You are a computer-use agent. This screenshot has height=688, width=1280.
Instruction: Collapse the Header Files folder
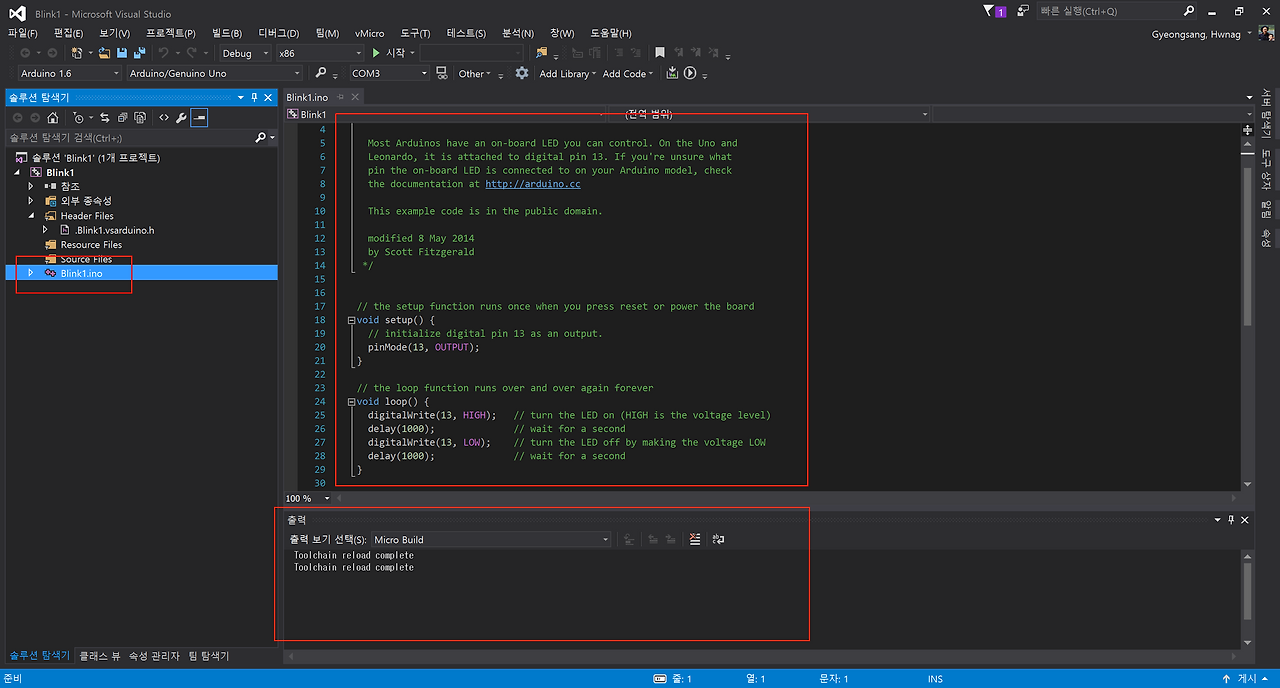click(31, 215)
